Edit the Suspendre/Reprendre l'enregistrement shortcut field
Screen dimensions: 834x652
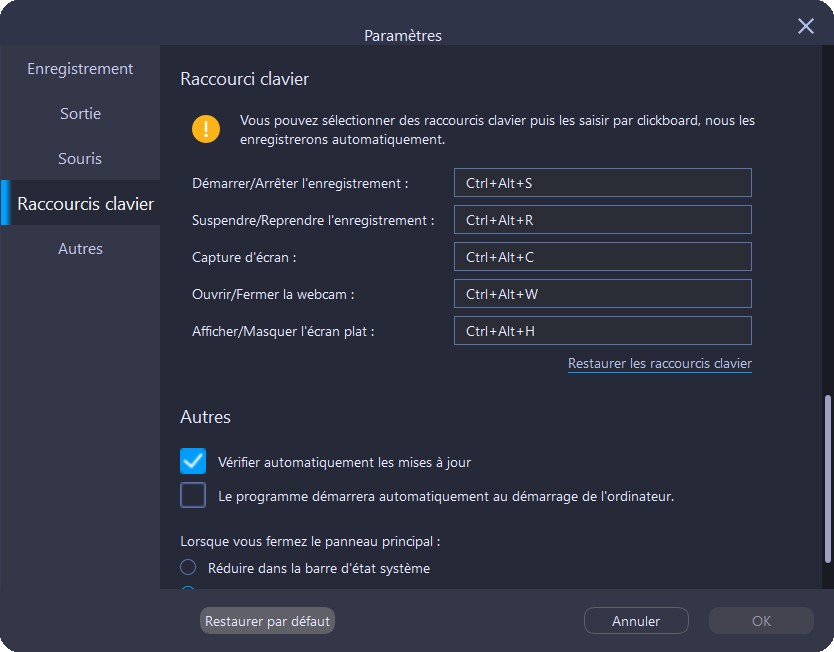[602, 220]
